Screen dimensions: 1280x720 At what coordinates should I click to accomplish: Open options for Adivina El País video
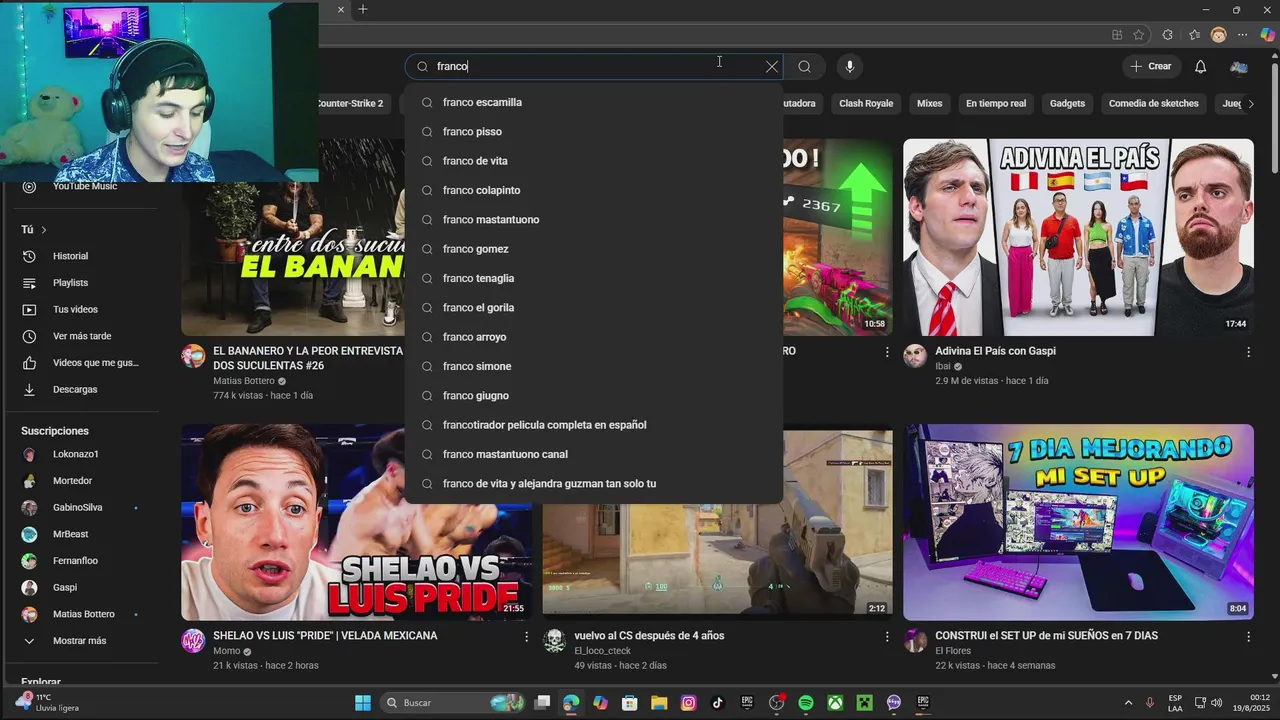(1248, 352)
